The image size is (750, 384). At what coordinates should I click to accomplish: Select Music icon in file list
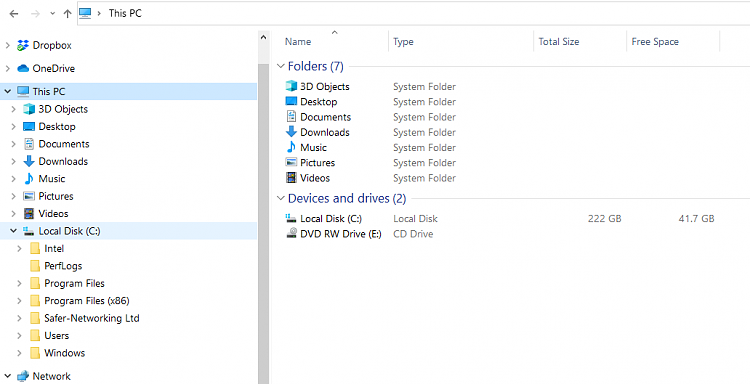point(291,147)
